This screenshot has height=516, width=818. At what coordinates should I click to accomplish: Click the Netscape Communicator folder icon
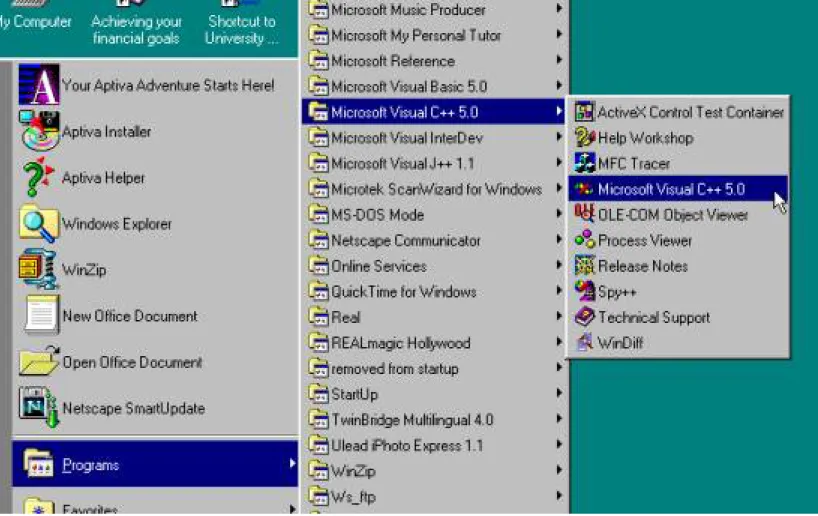coord(318,240)
